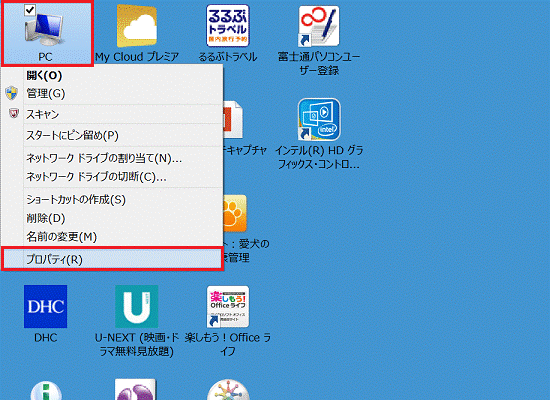
Task: Open the orange paw print icon
Action: pyautogui.click(x=235, y=213)
